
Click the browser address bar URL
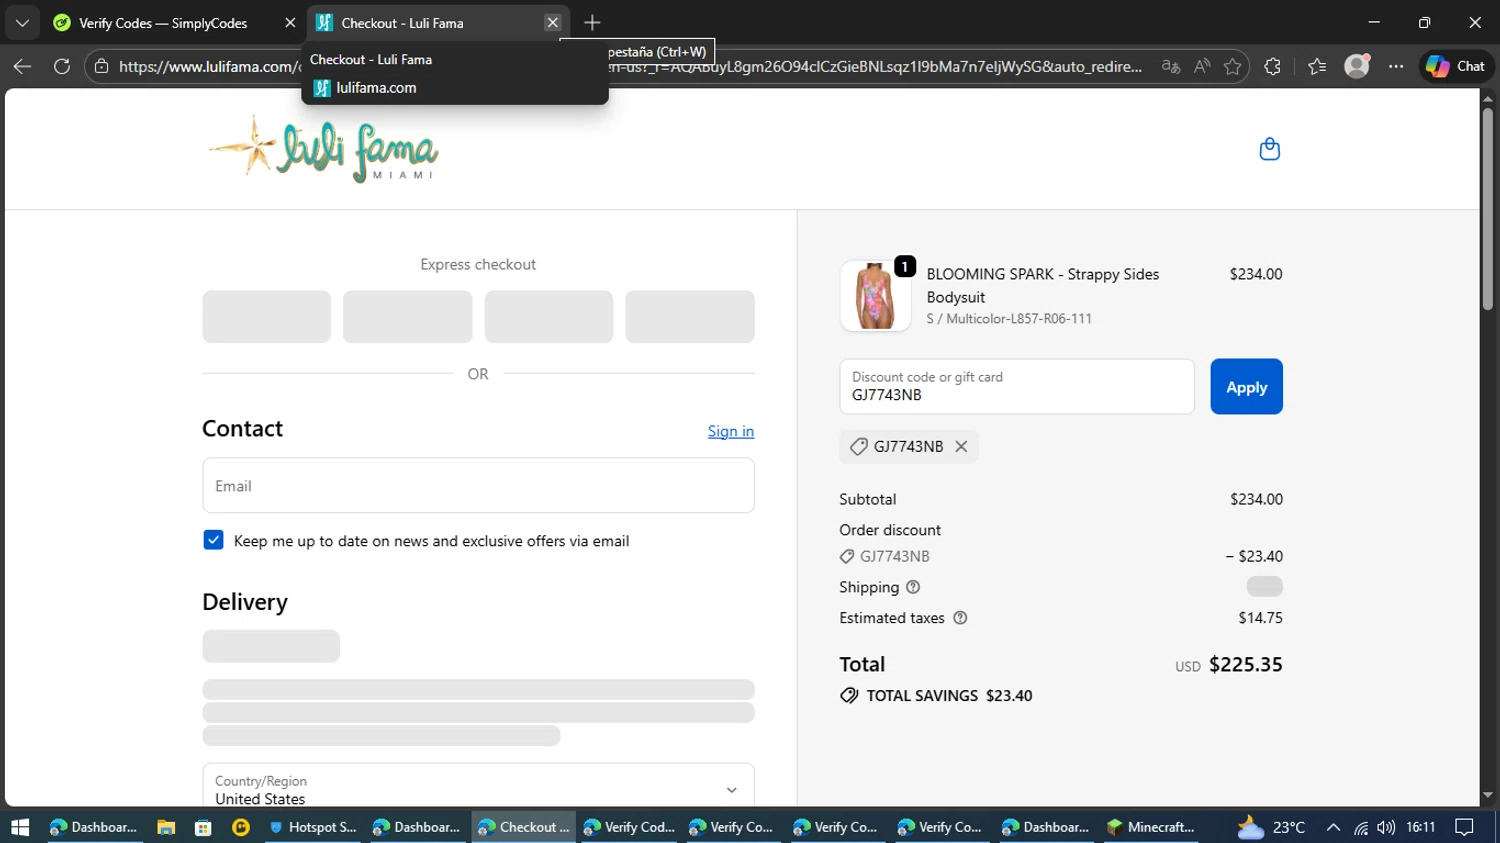[630, 66]
